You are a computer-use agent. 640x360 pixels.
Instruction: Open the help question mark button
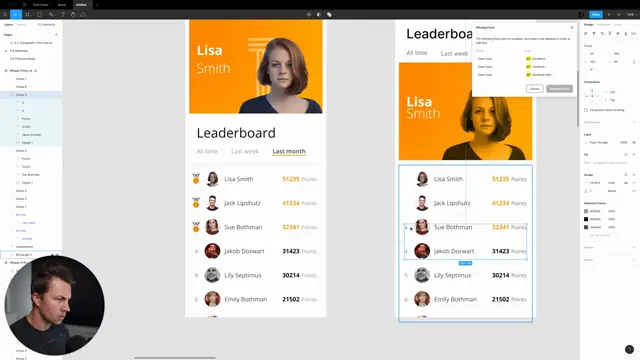[x=629, y=349]
